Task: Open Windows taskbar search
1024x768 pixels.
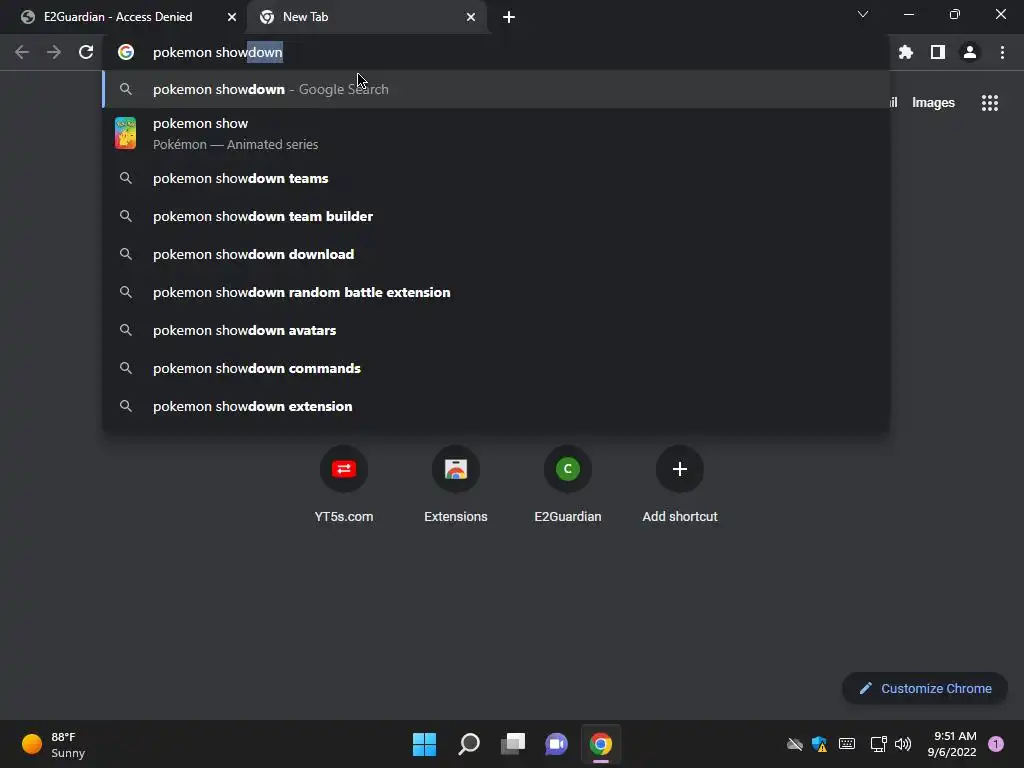Action: (x=469, y=744)
